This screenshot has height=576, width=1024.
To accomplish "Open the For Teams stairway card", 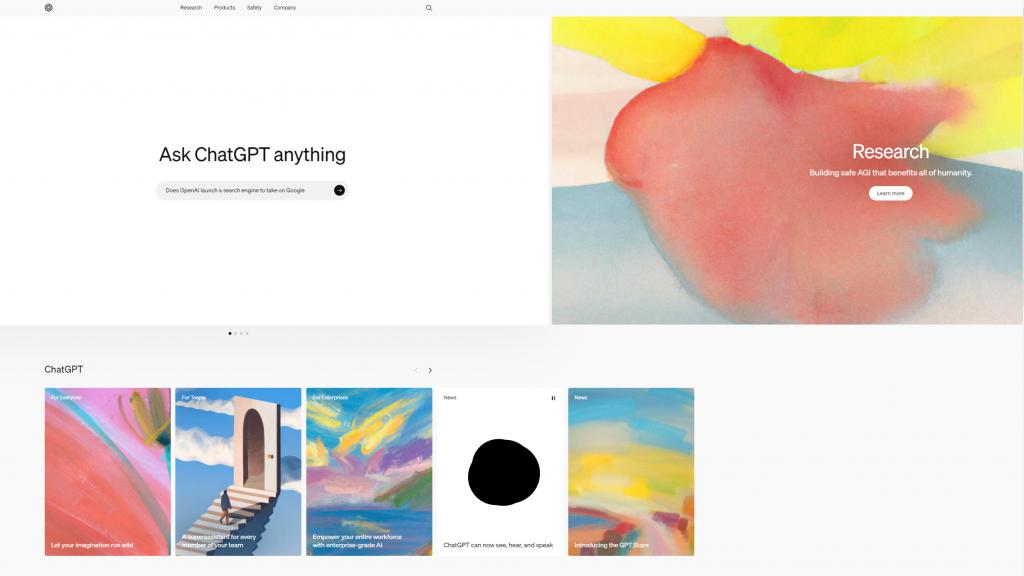I will coord(238,472).
